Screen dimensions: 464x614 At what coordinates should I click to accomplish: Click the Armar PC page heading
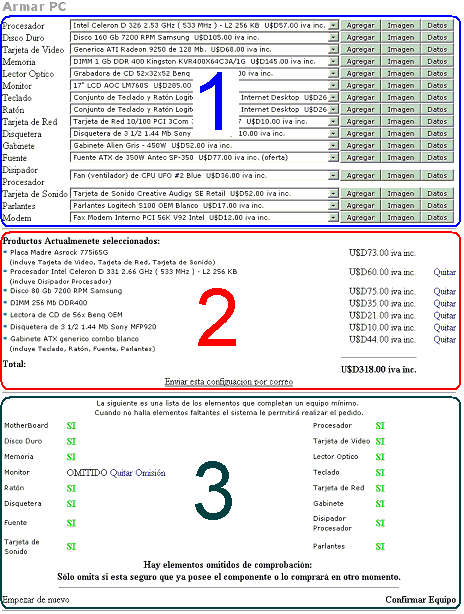[34, 7]
